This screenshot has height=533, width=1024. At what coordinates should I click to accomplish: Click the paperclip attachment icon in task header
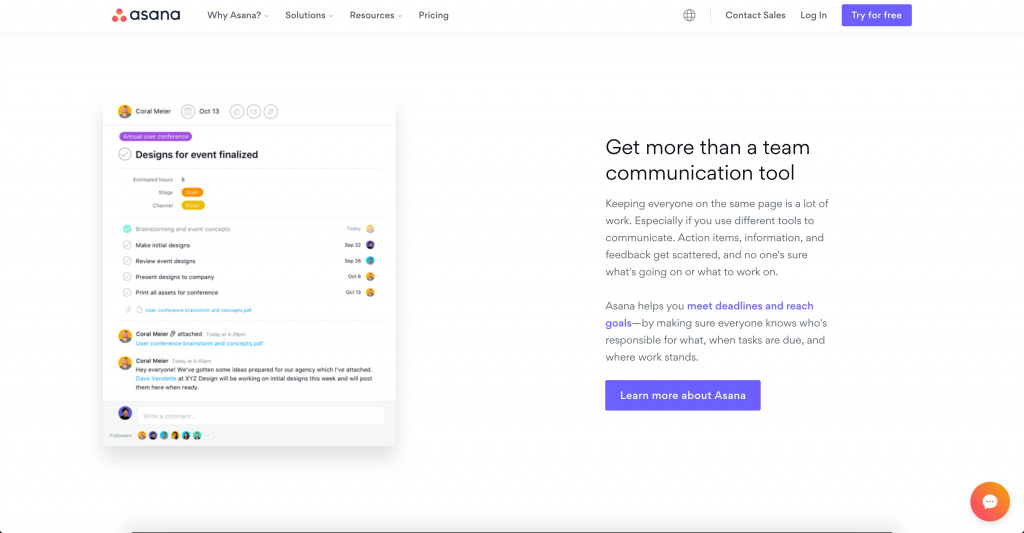[270, 111]
